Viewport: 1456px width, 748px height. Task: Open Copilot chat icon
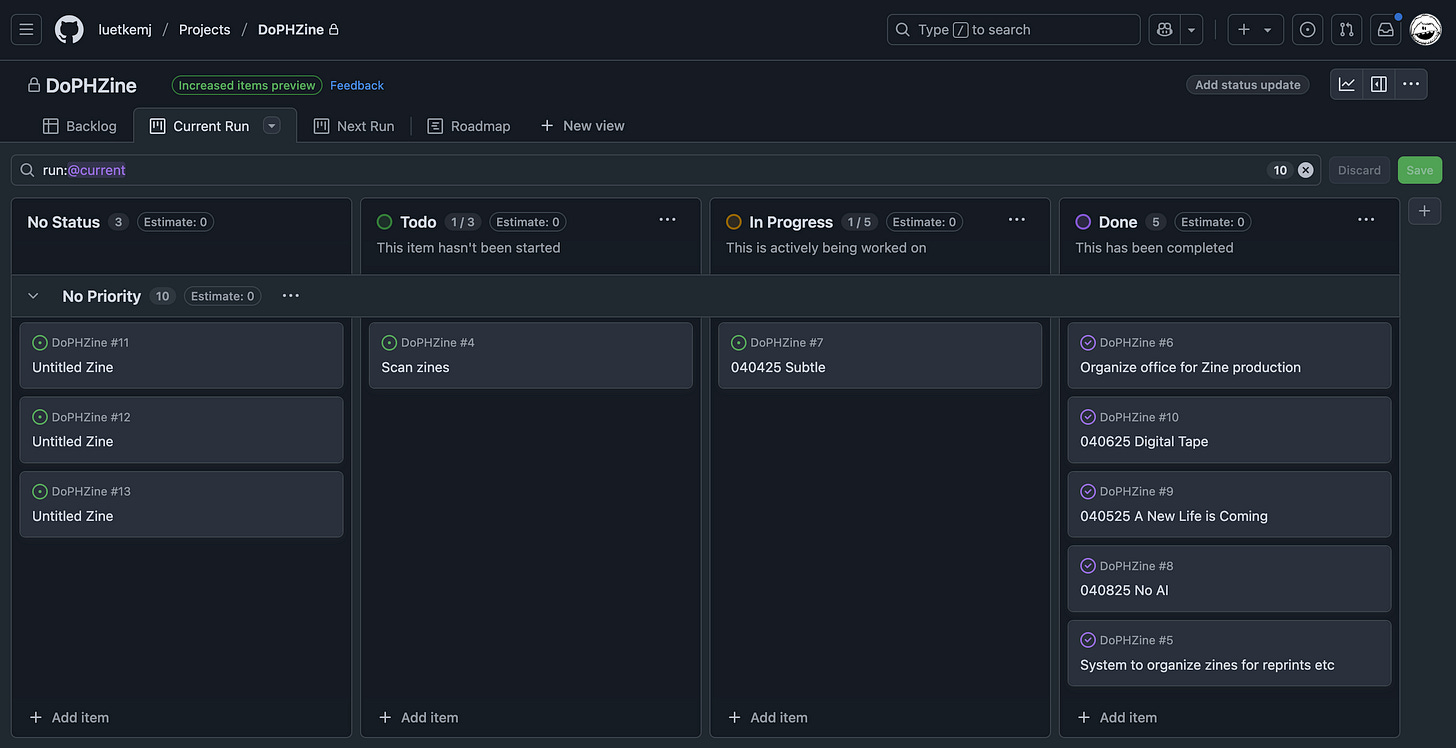tap(1165, 30)
